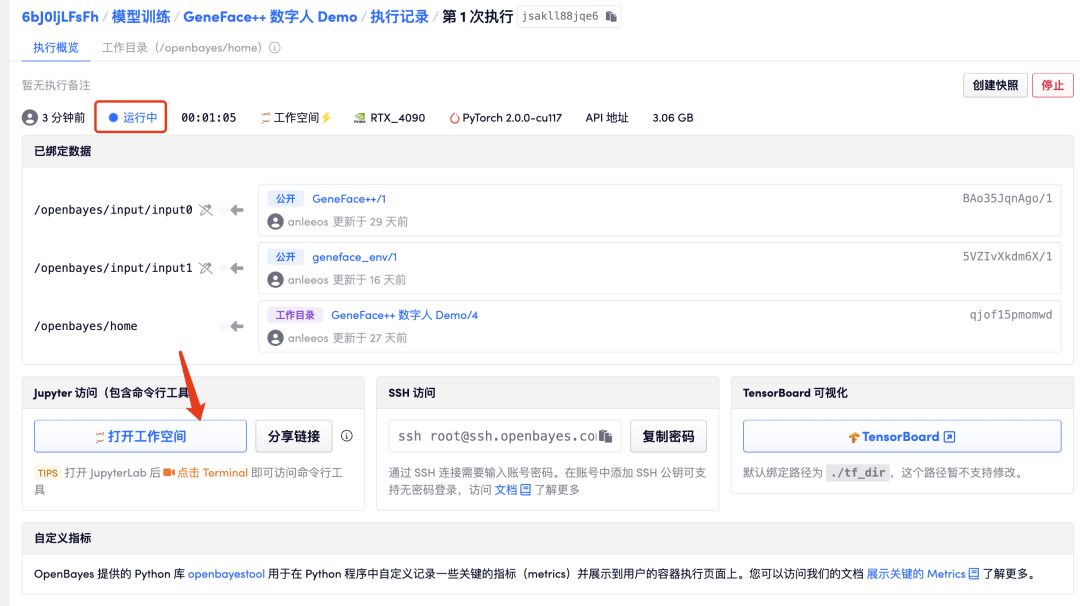
Task: Open dataset link GeneFace++/1
Action: click(349, 199)
